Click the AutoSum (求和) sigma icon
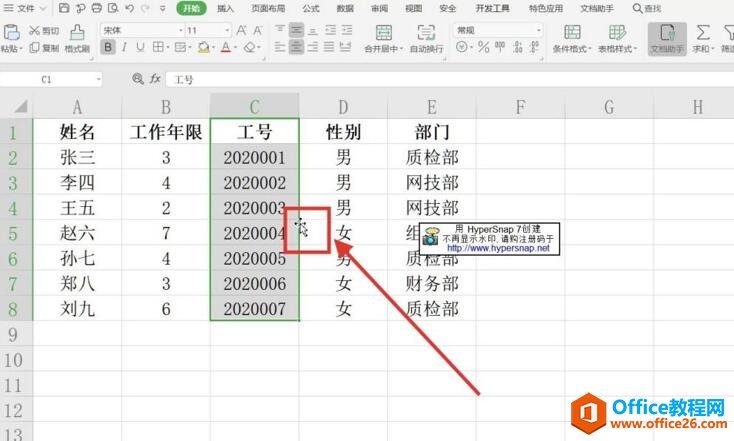The width and height of the screenshot is (734, 441). tap(702, 32)
